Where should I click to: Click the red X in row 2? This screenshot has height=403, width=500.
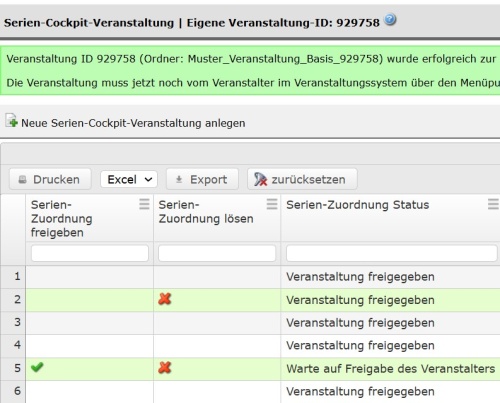coord(165,299)
